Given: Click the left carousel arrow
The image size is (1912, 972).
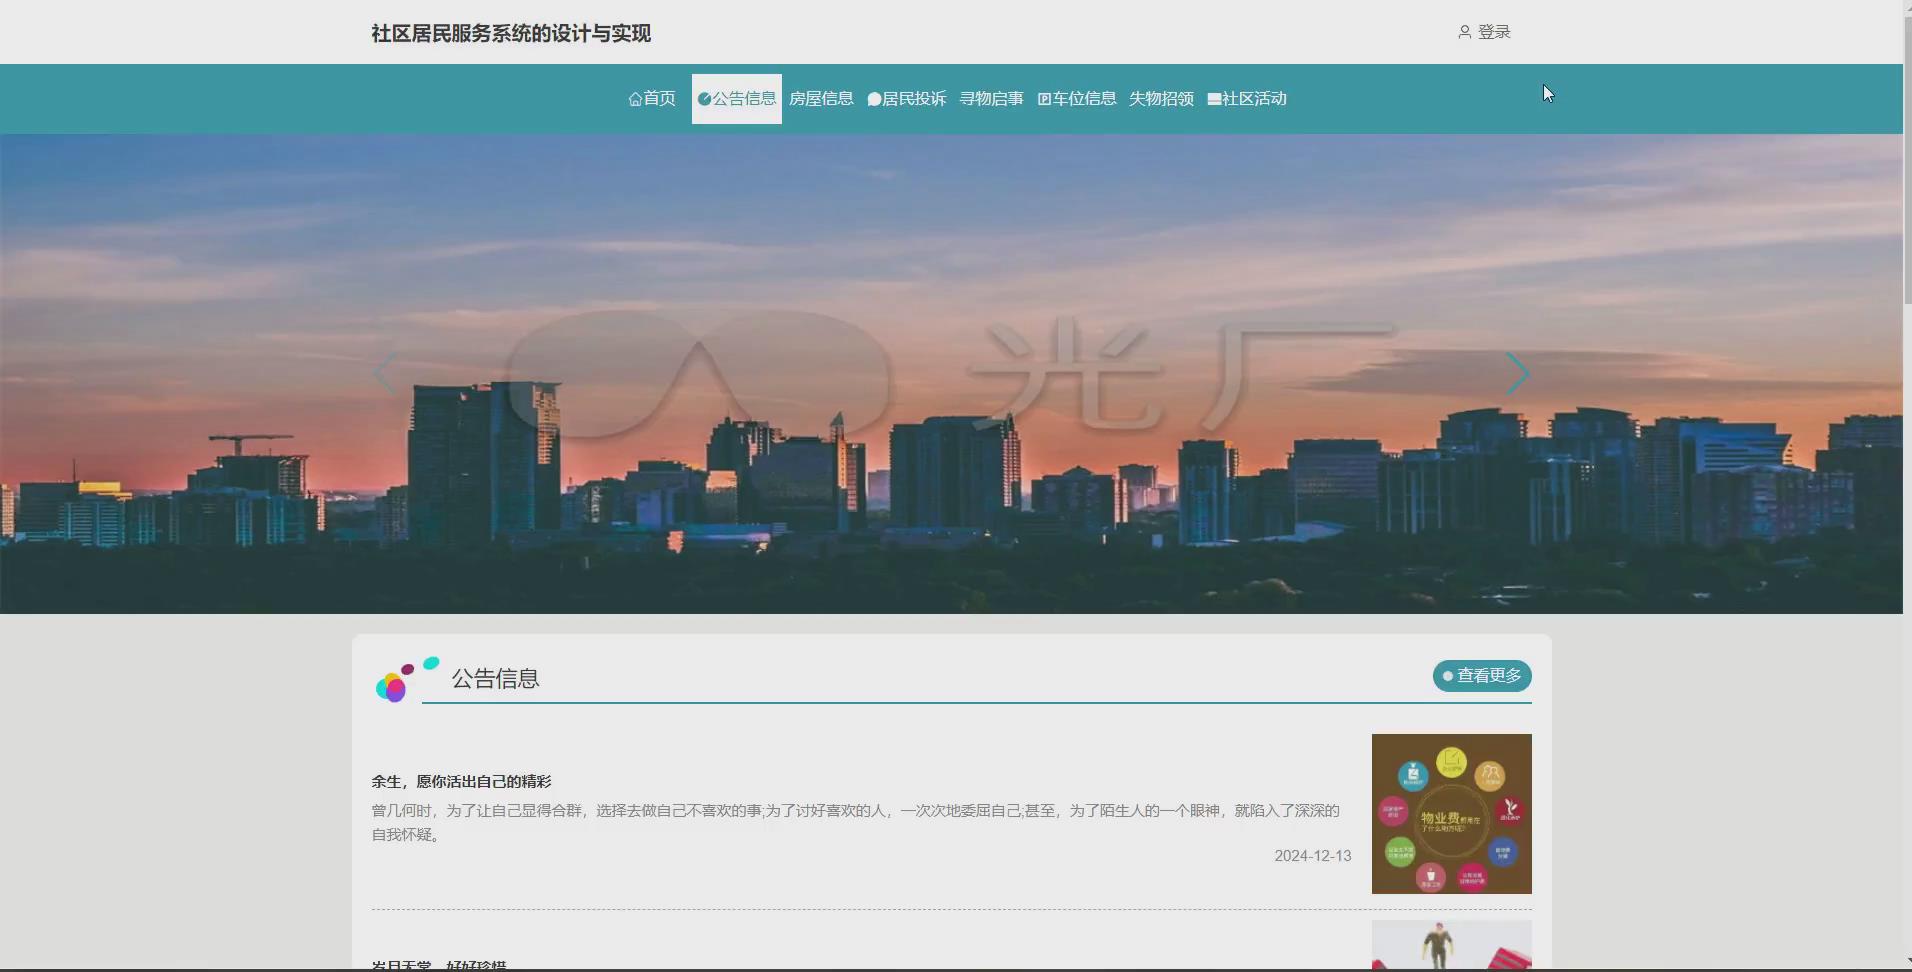Looking at the screenshot, I should [x=385, y=373].
